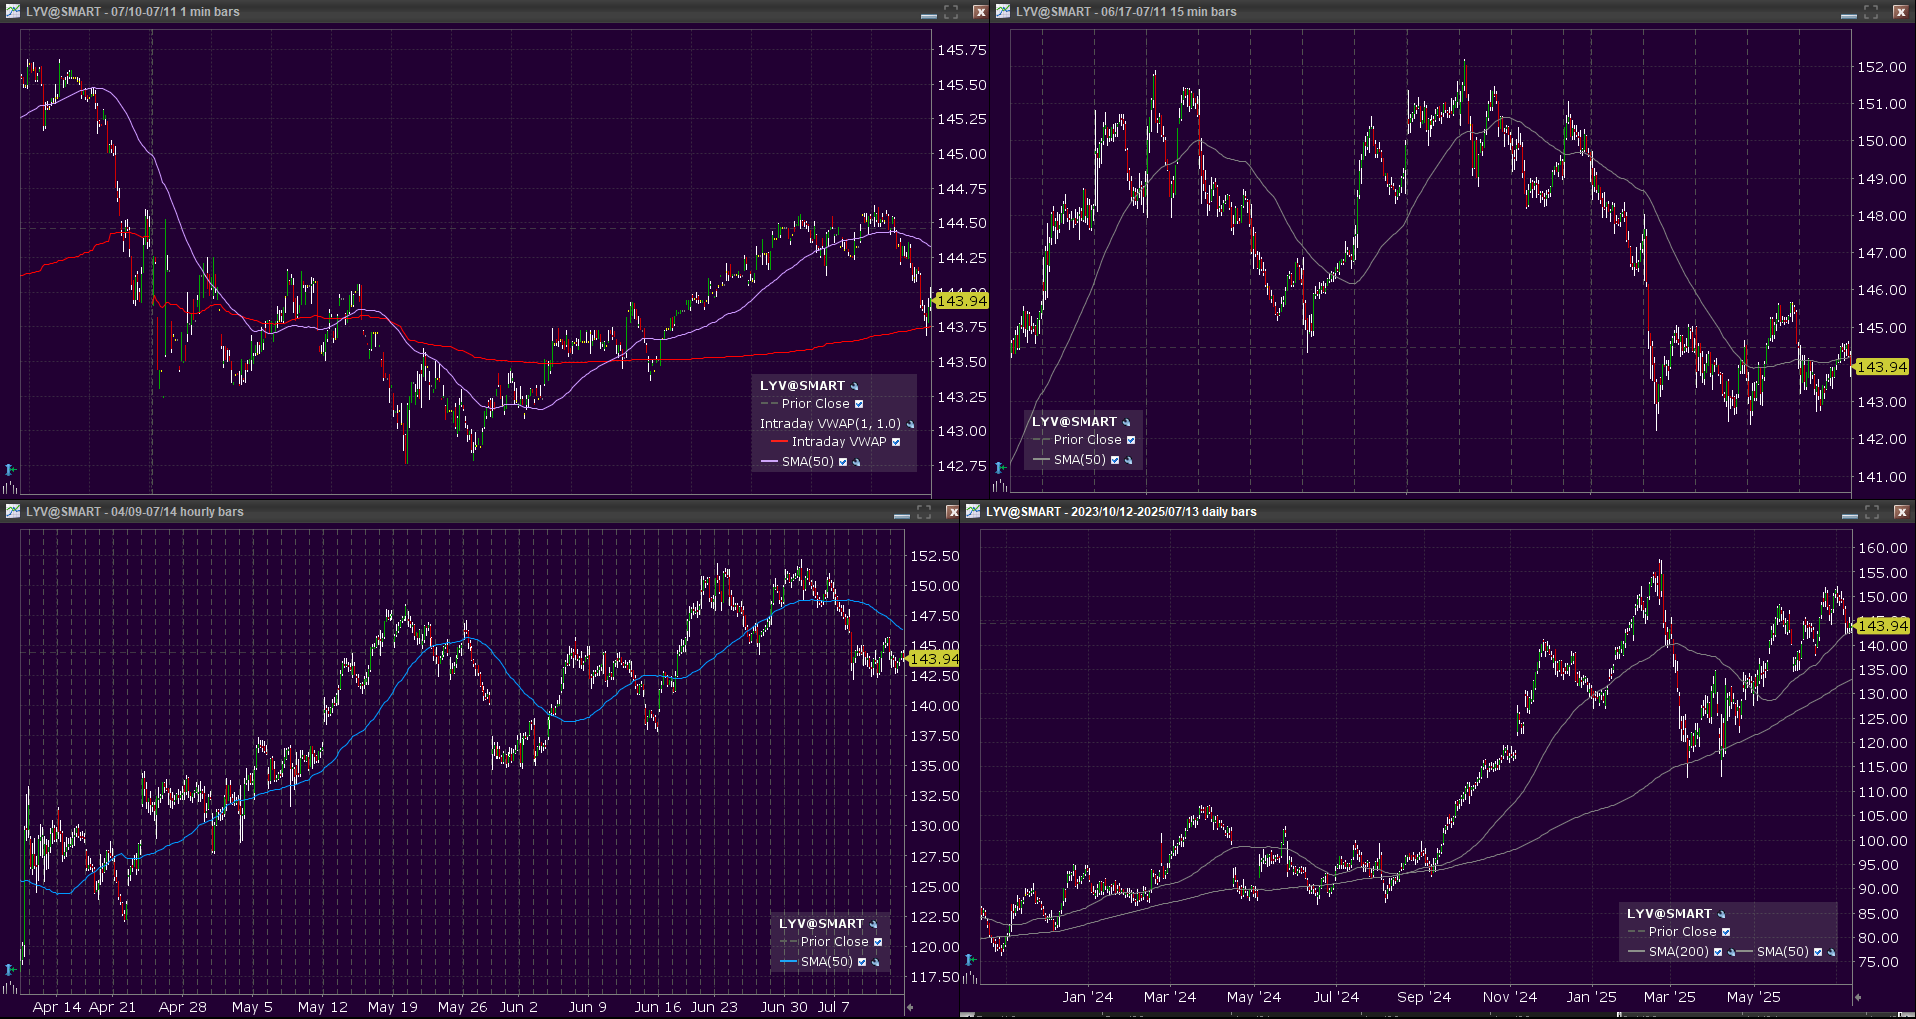Expand daily bars chart to fullscreen

tap(1872, 512)
